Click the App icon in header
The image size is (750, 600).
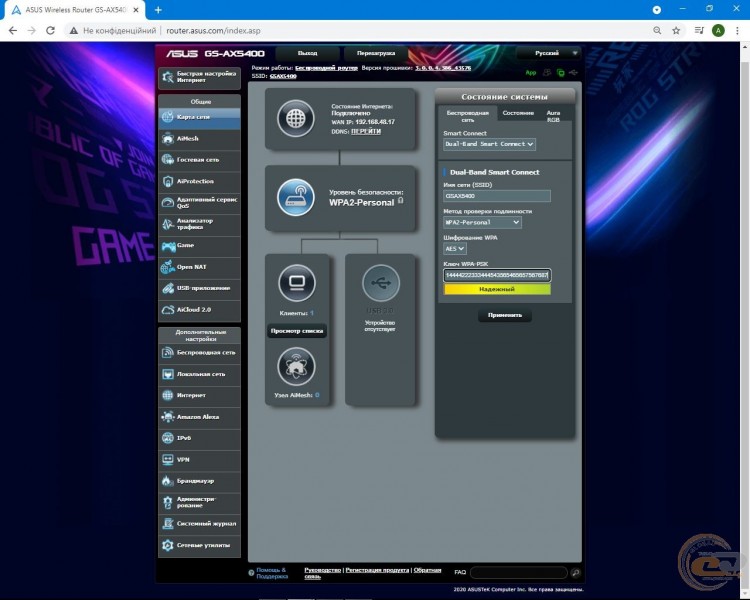click(x=531, y=73)
